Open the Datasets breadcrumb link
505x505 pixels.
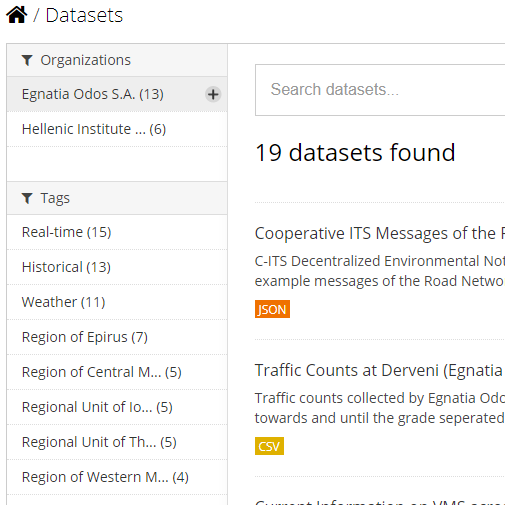[84, 15]
